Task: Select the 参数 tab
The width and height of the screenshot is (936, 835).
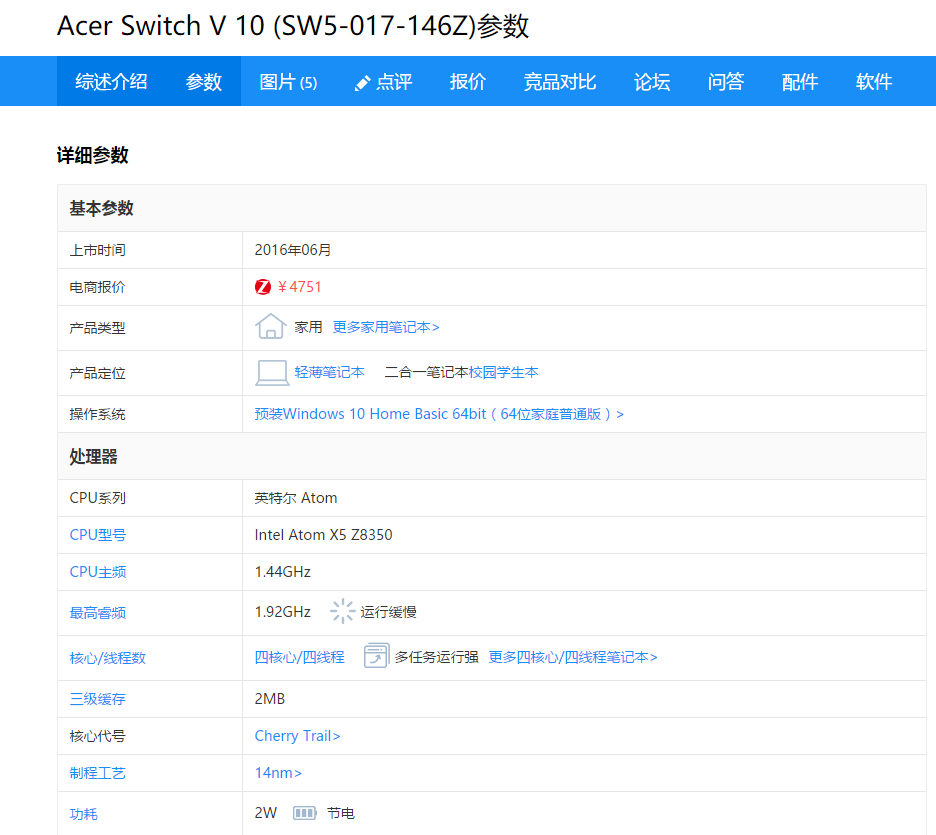Action: [x=204, y=81]
